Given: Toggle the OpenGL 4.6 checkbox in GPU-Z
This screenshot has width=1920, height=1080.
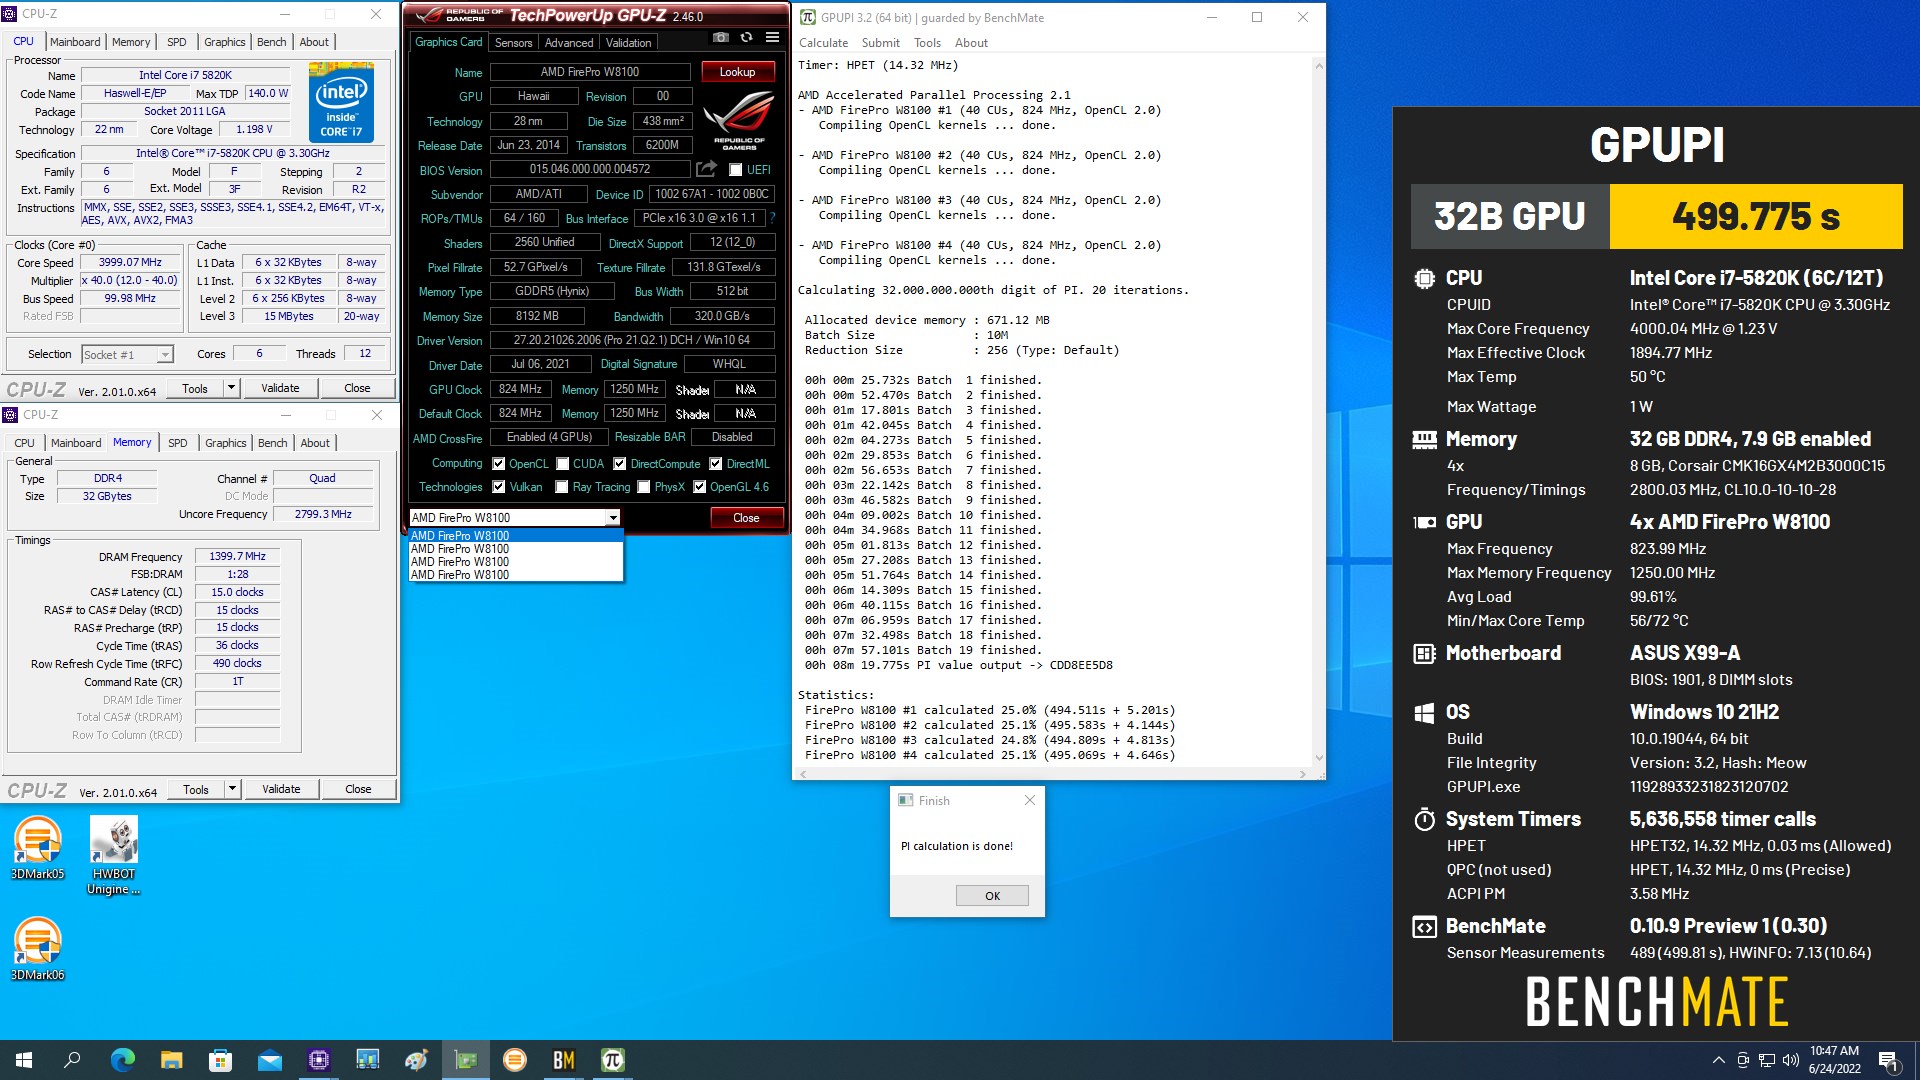Looking at the screenshot, I should pyautogui.click(x=700, y=487).
